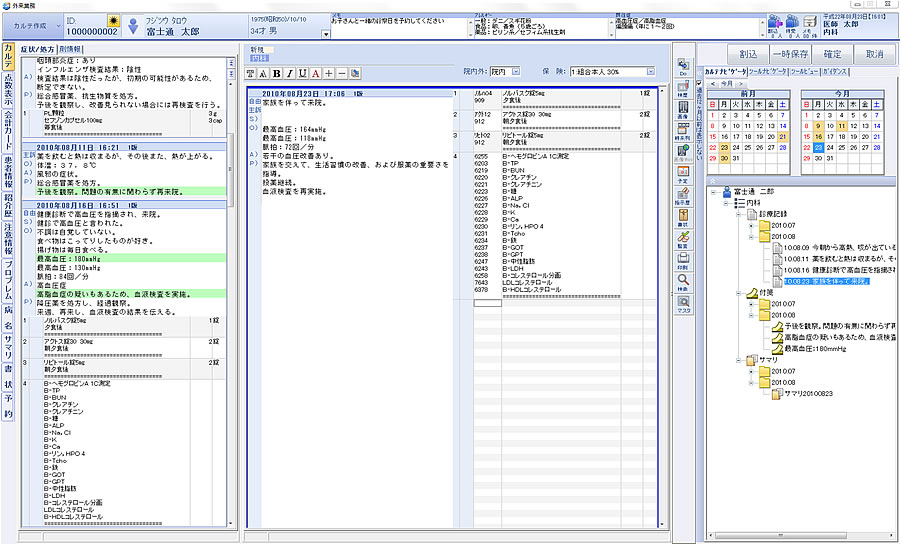This screenshot has height=544, width=900.
Task: Switch to the ツールナビゲータ tab
Action: coord(768,72)
